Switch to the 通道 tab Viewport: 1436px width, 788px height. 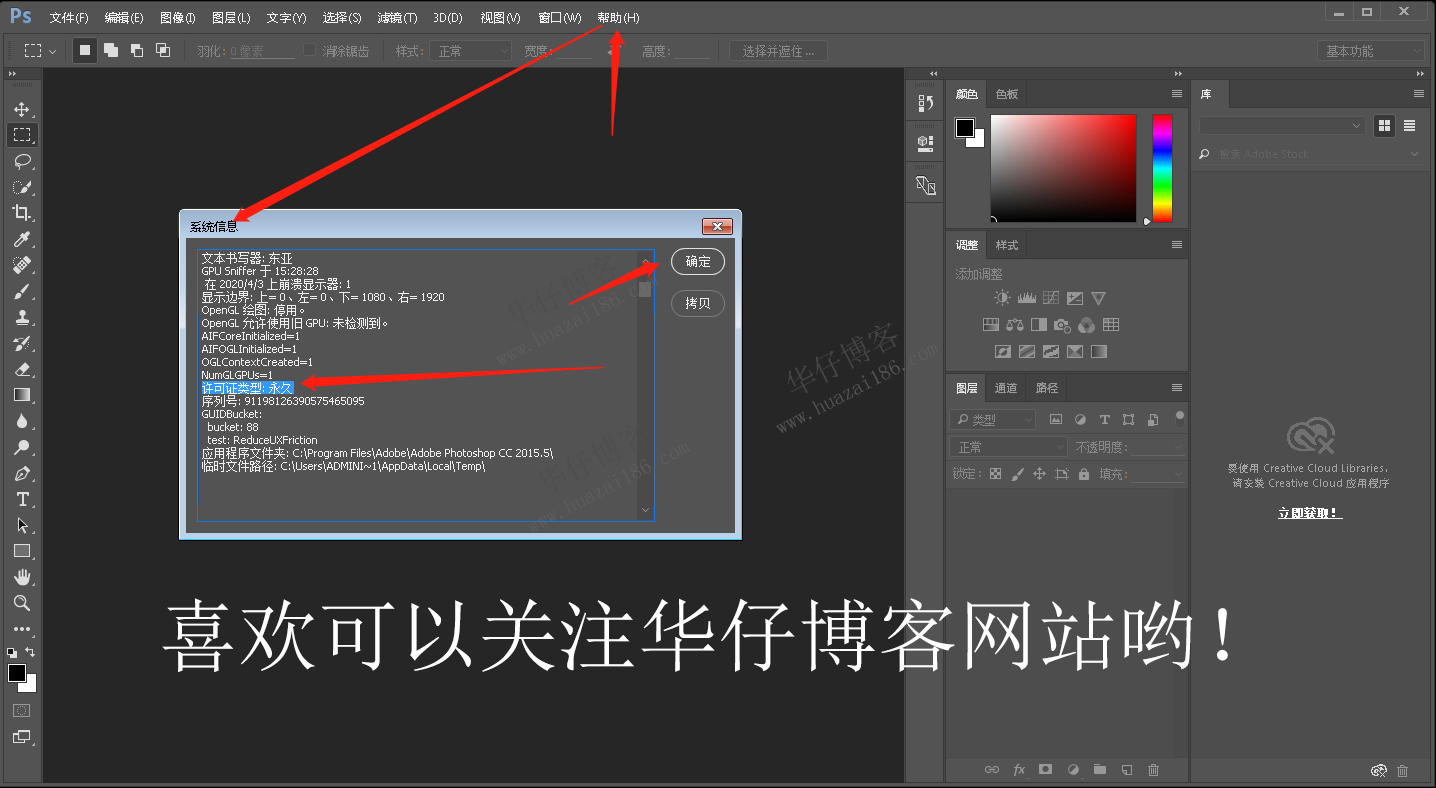pyautogui.click(x=1006, y=388)
